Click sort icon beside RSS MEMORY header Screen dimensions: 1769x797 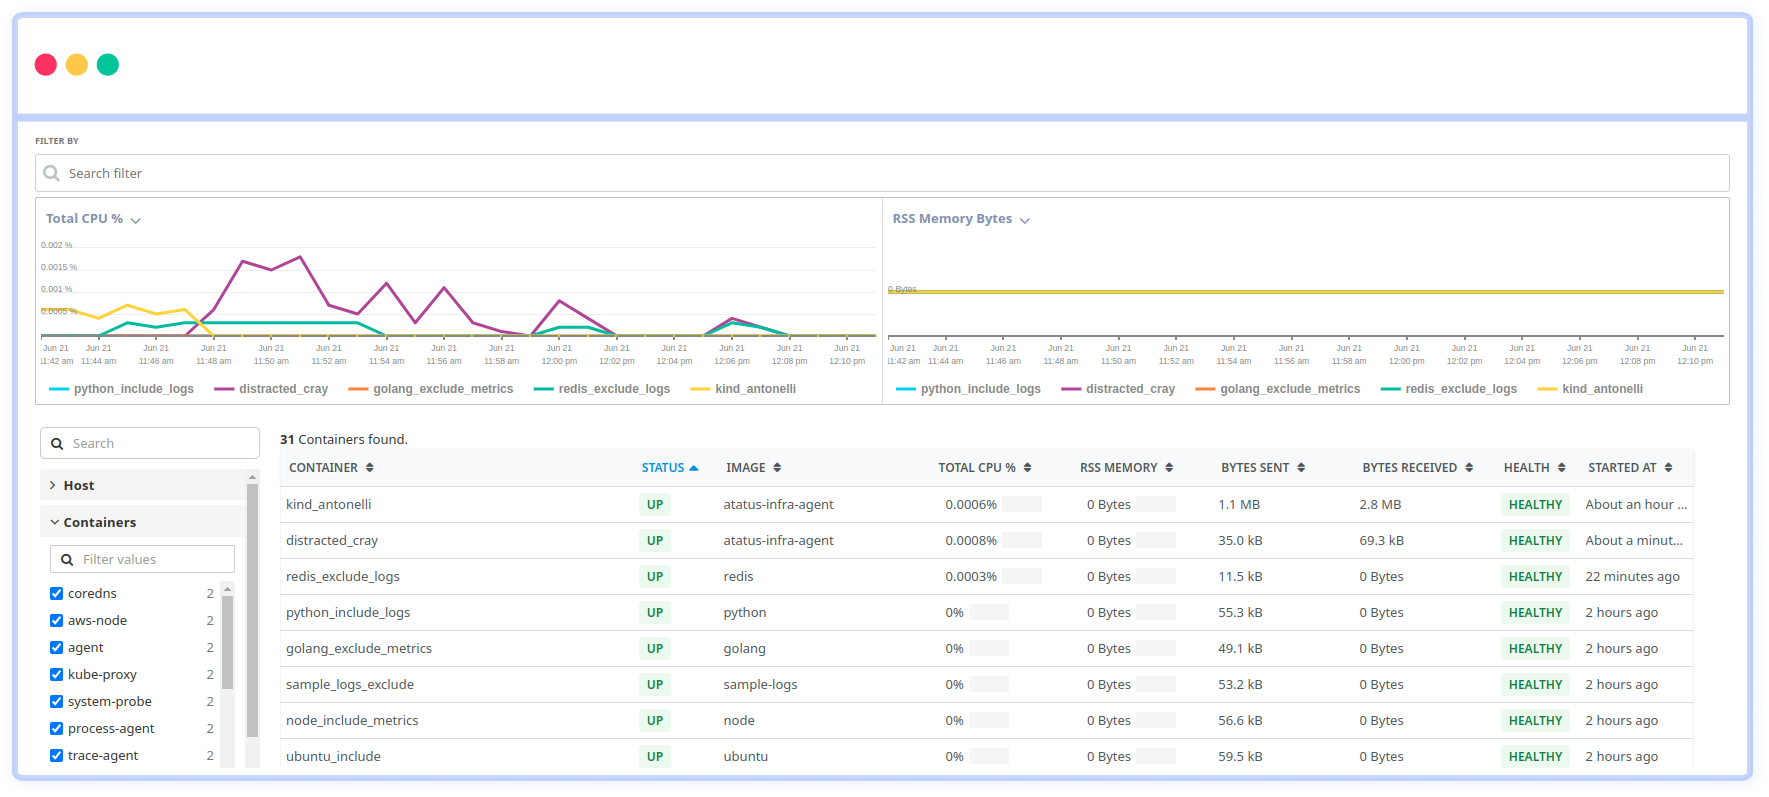[x=1169, y=468]
